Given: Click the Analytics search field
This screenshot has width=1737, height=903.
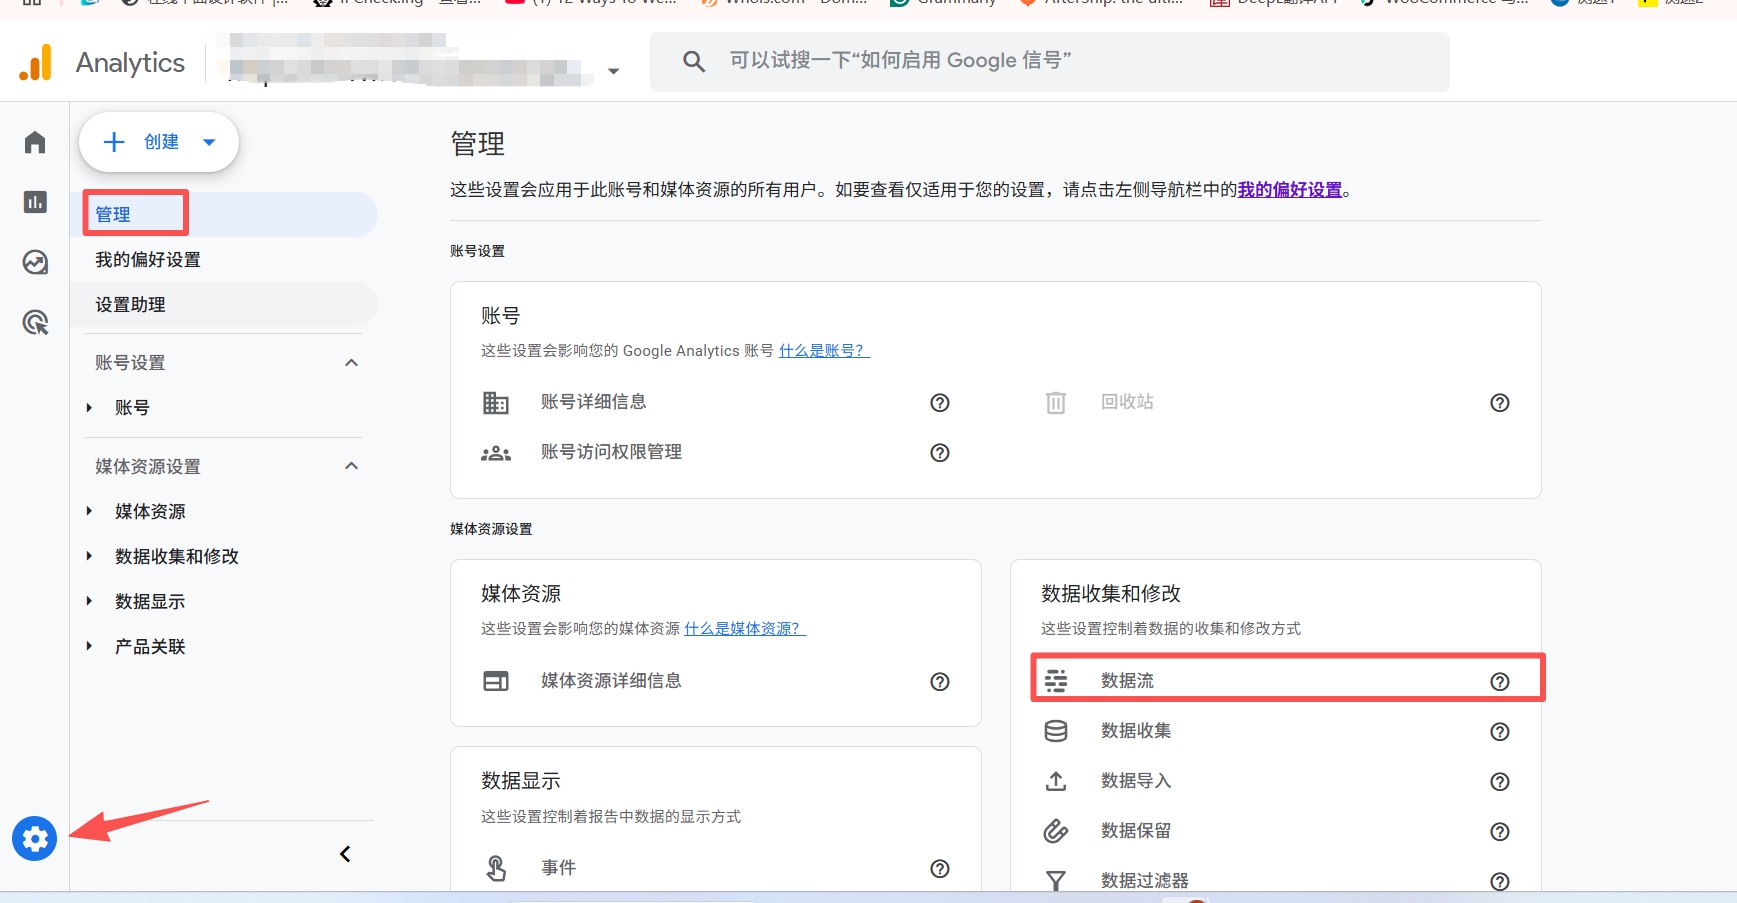Looking at the screenshot, I should pyautogui.click(x=1050, y=61).
